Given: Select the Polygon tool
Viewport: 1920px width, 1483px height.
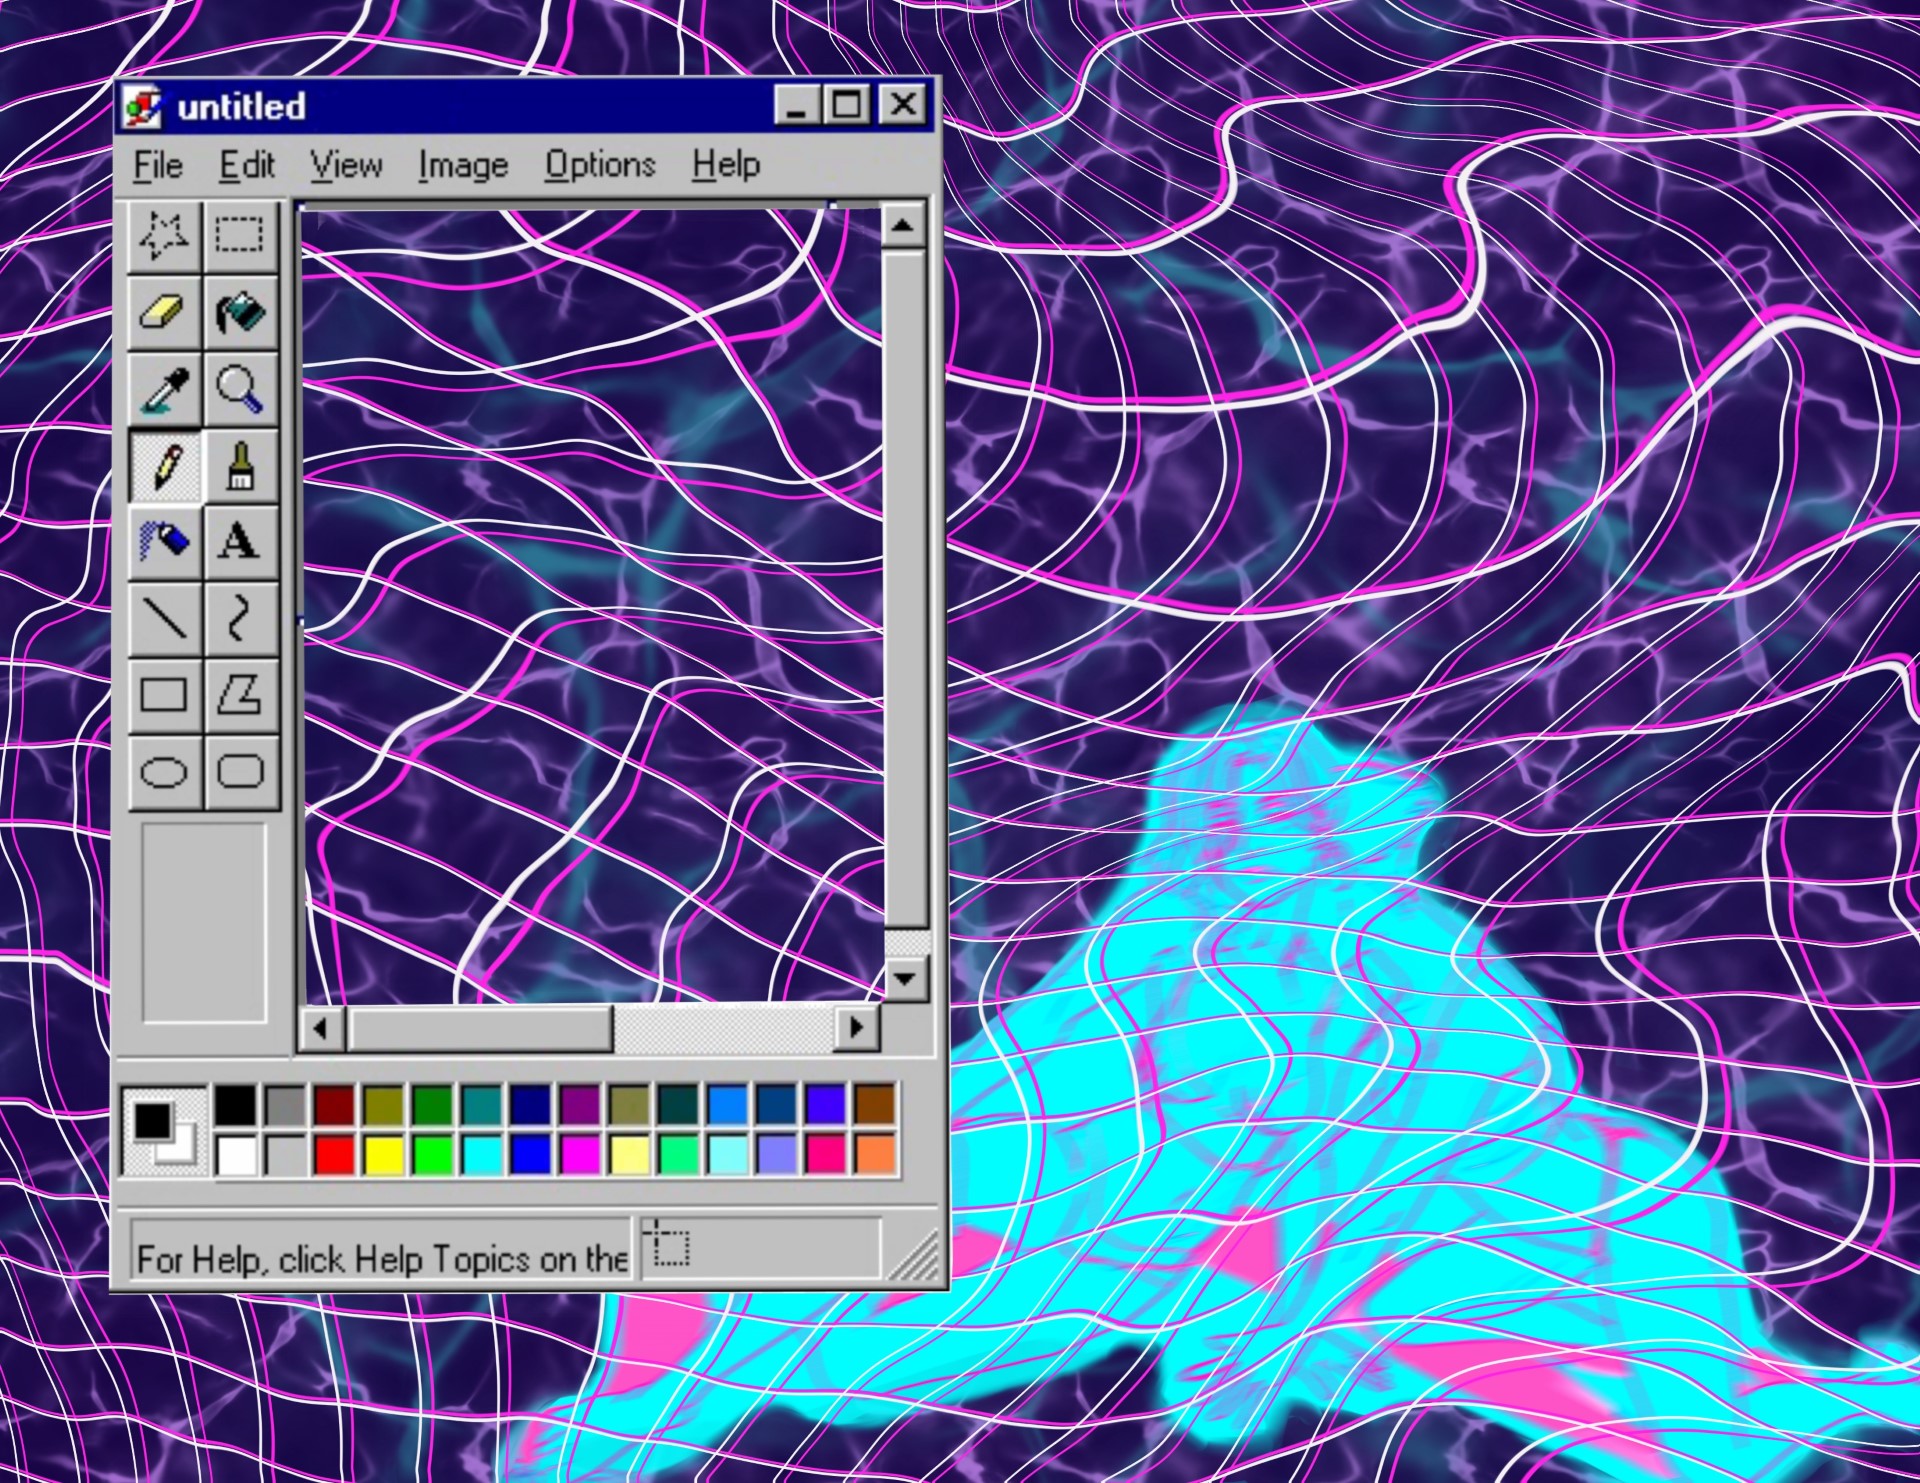Looking at the screenshot, I should (240, 694).
